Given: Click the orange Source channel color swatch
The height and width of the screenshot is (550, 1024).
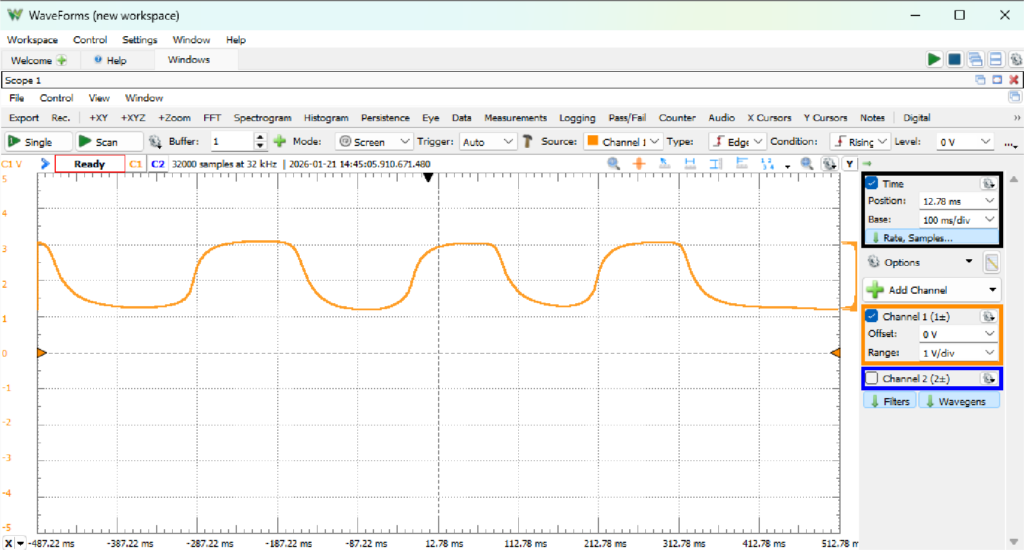Looking at the screenshot, I should [x=592, y=142].
